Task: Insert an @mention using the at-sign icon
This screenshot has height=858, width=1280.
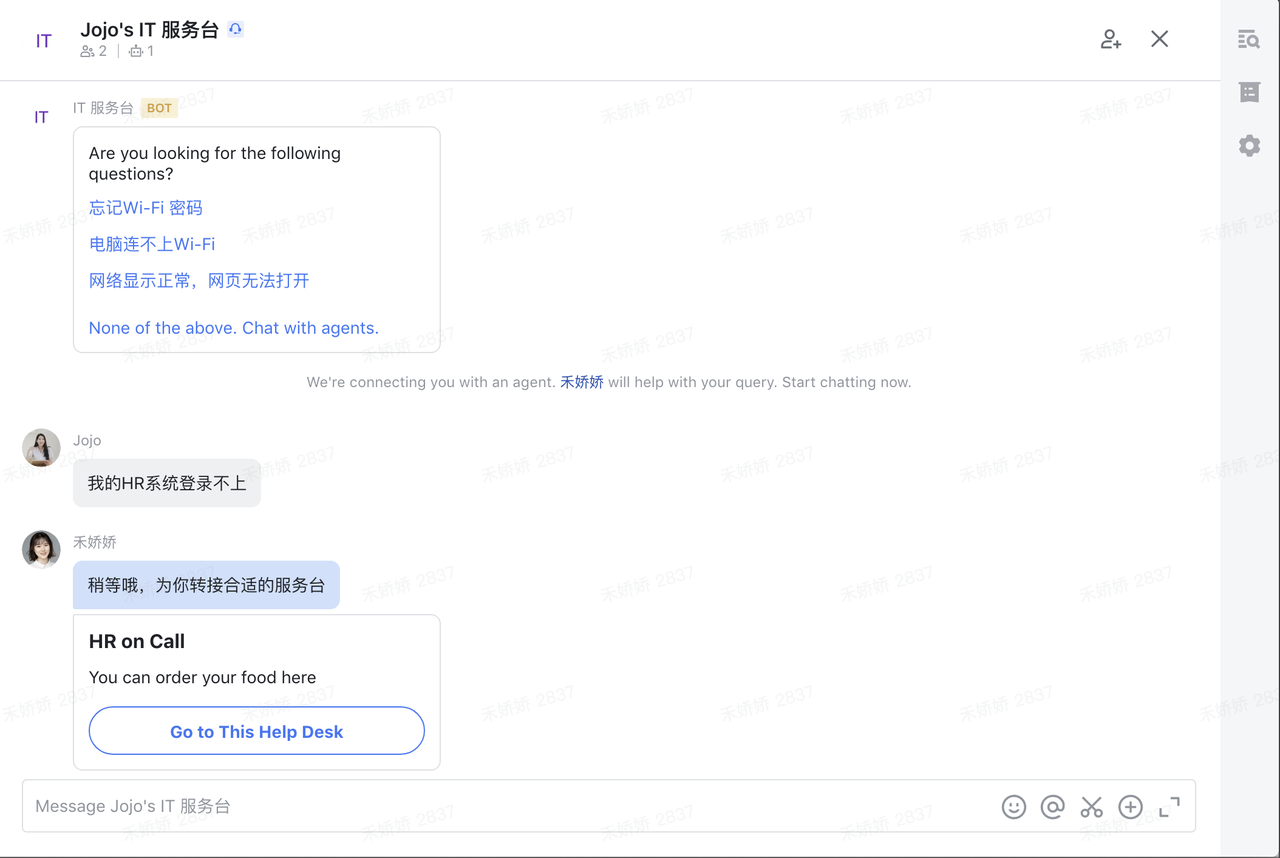Action: (x=1052, y=806)
